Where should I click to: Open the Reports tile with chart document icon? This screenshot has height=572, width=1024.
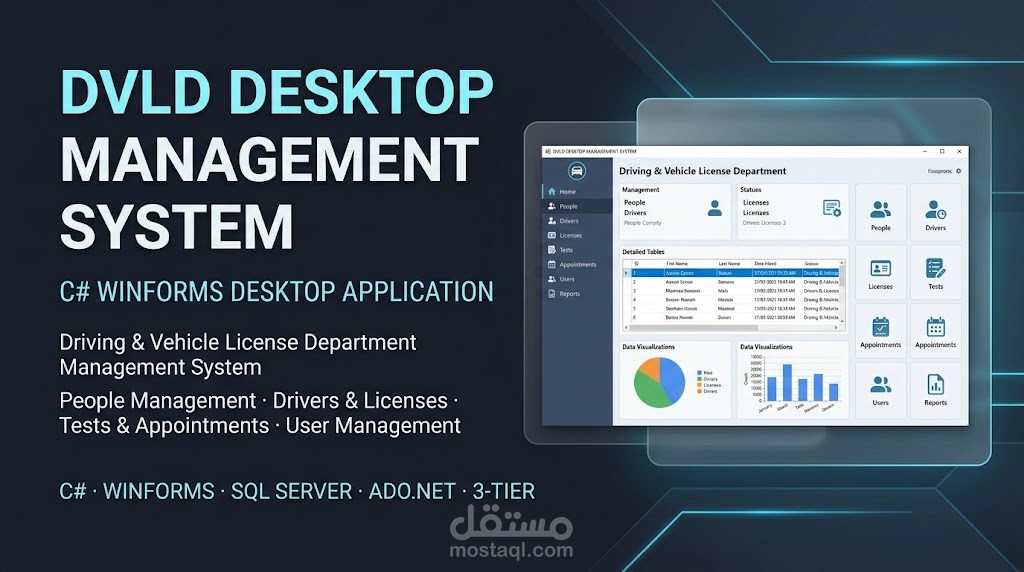935,389
